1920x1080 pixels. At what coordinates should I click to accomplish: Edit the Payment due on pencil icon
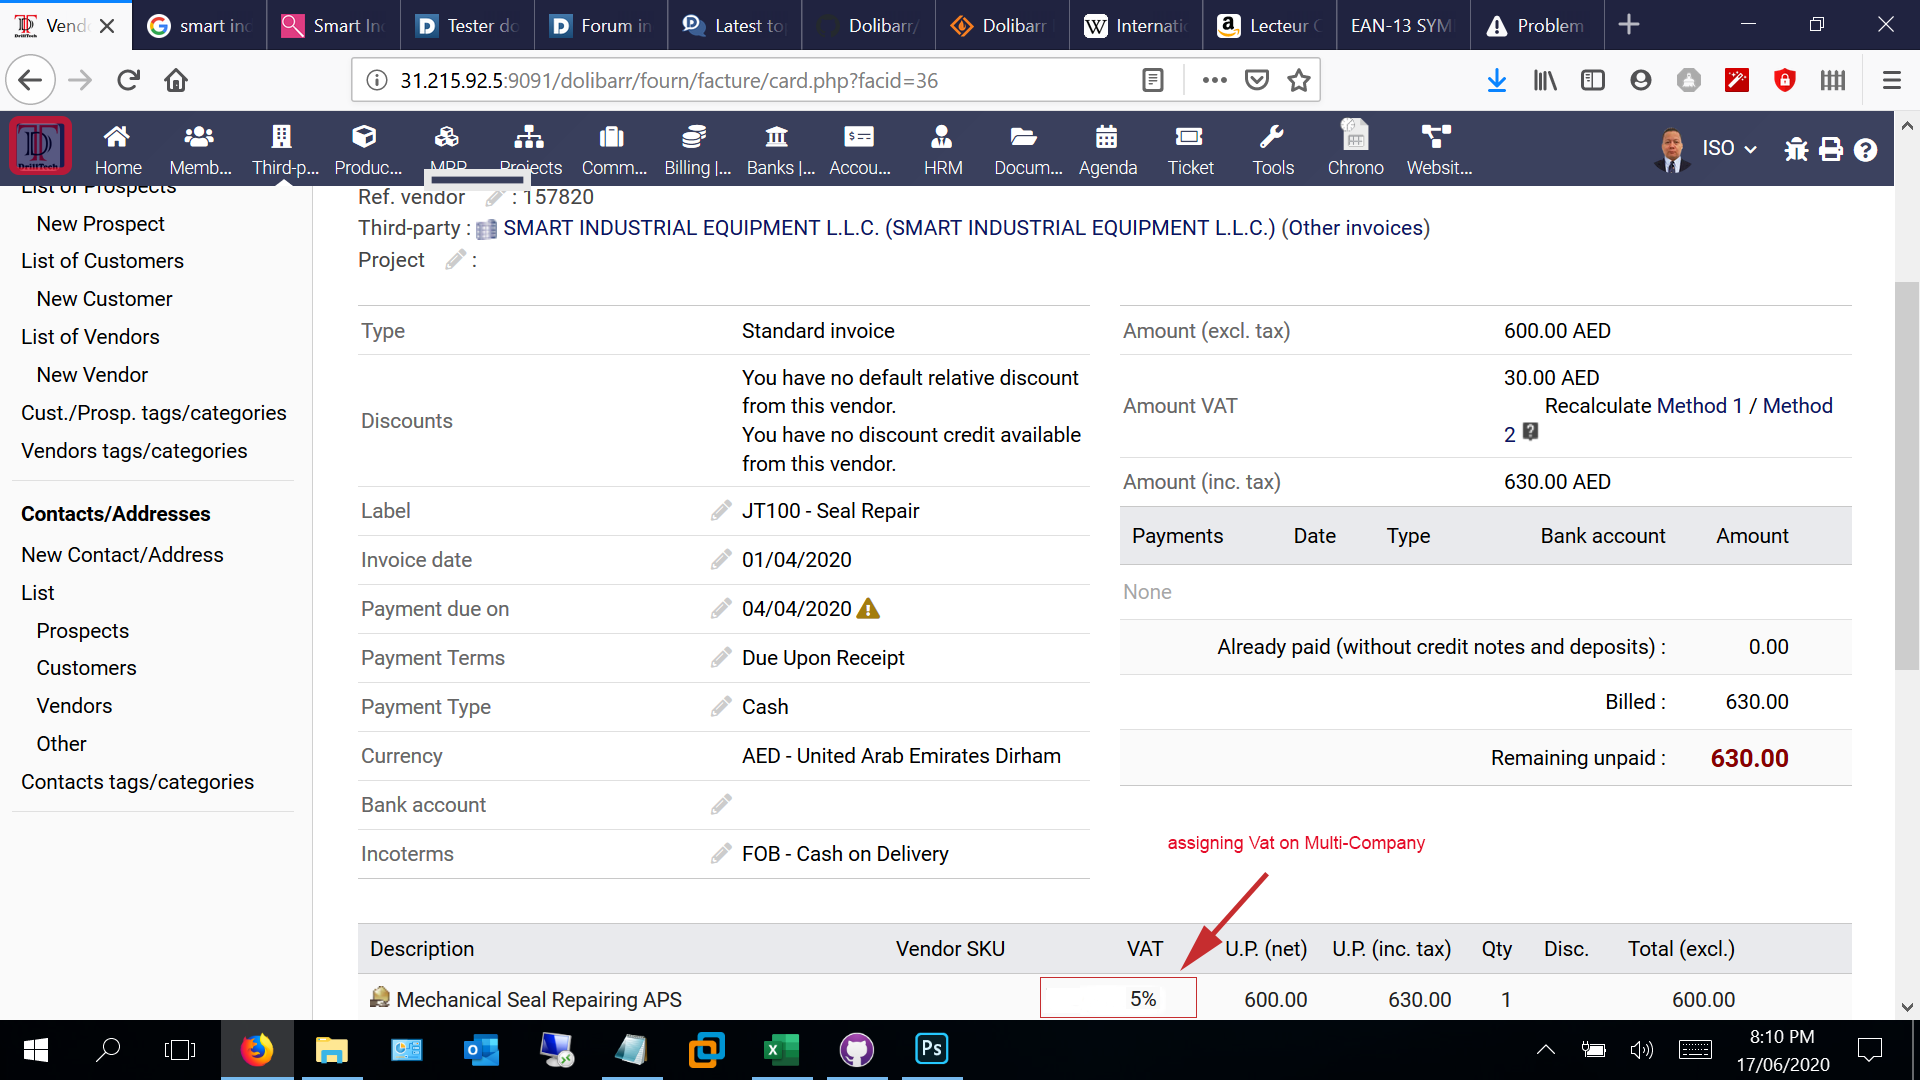click(721, 609)
